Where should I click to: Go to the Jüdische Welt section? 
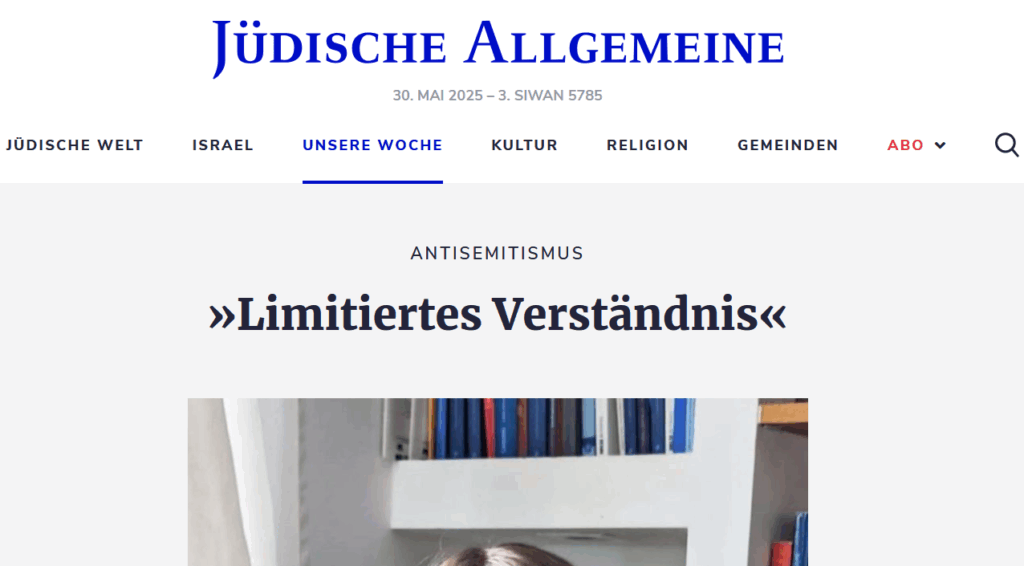(74, 145)
